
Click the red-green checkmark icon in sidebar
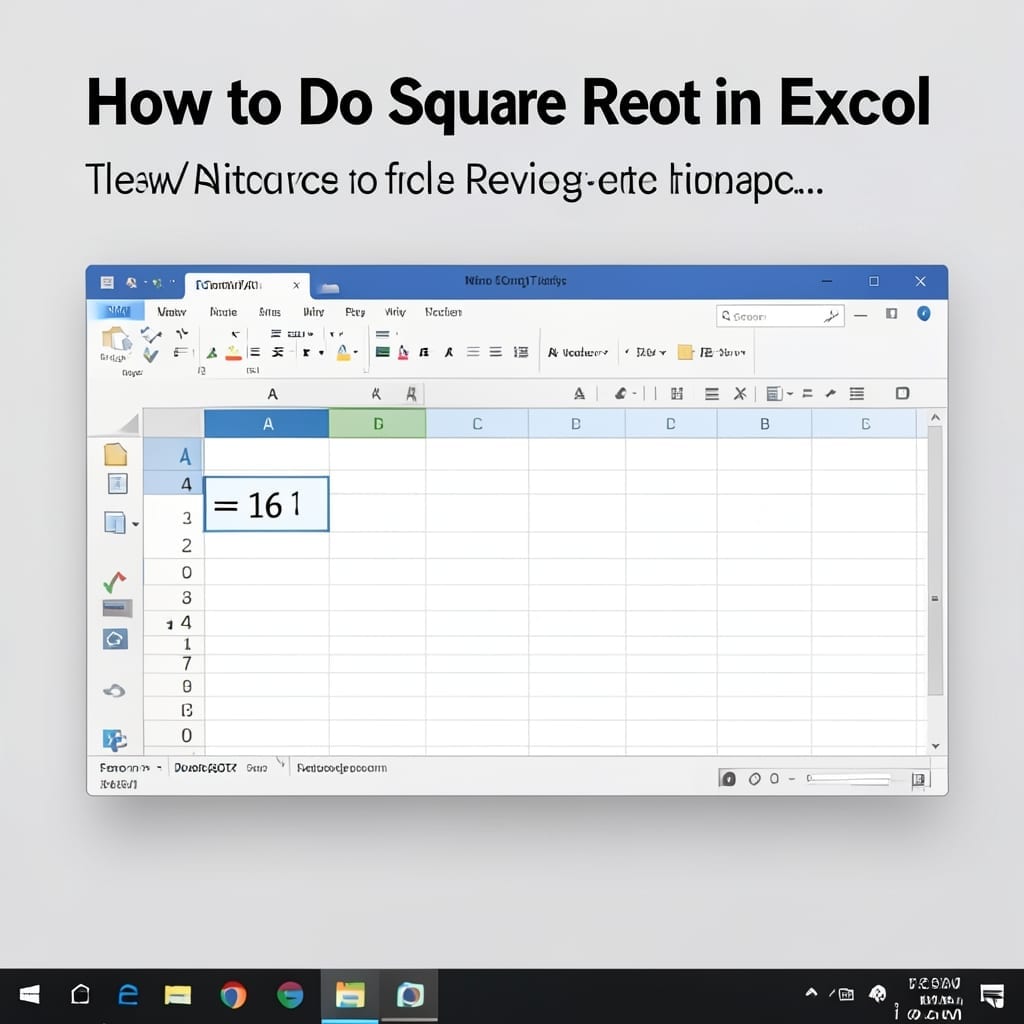(114, 581)
